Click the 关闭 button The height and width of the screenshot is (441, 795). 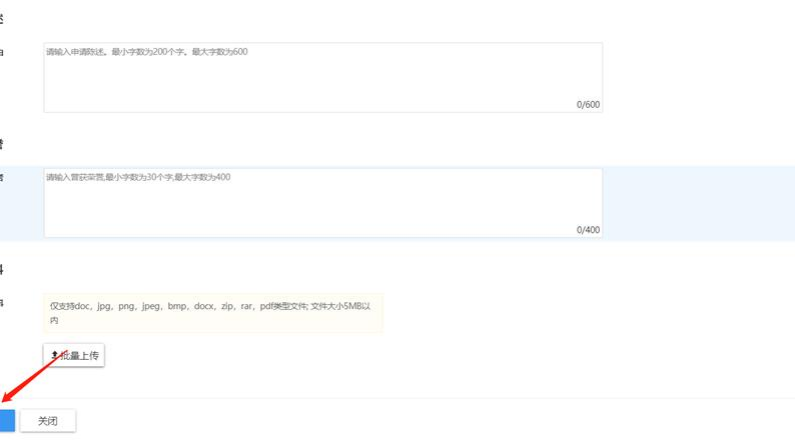(47, 421)
